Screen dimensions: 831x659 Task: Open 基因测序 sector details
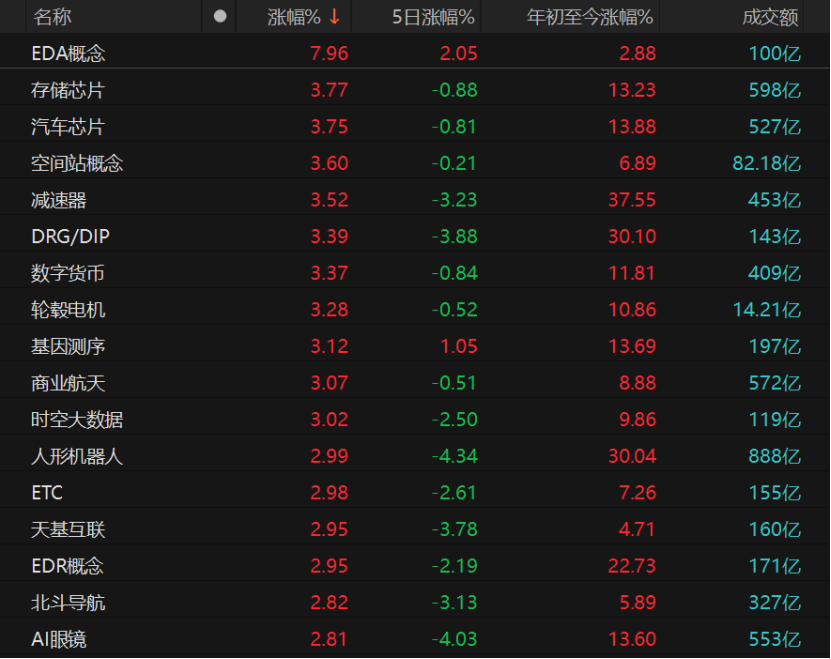point(68,346)
